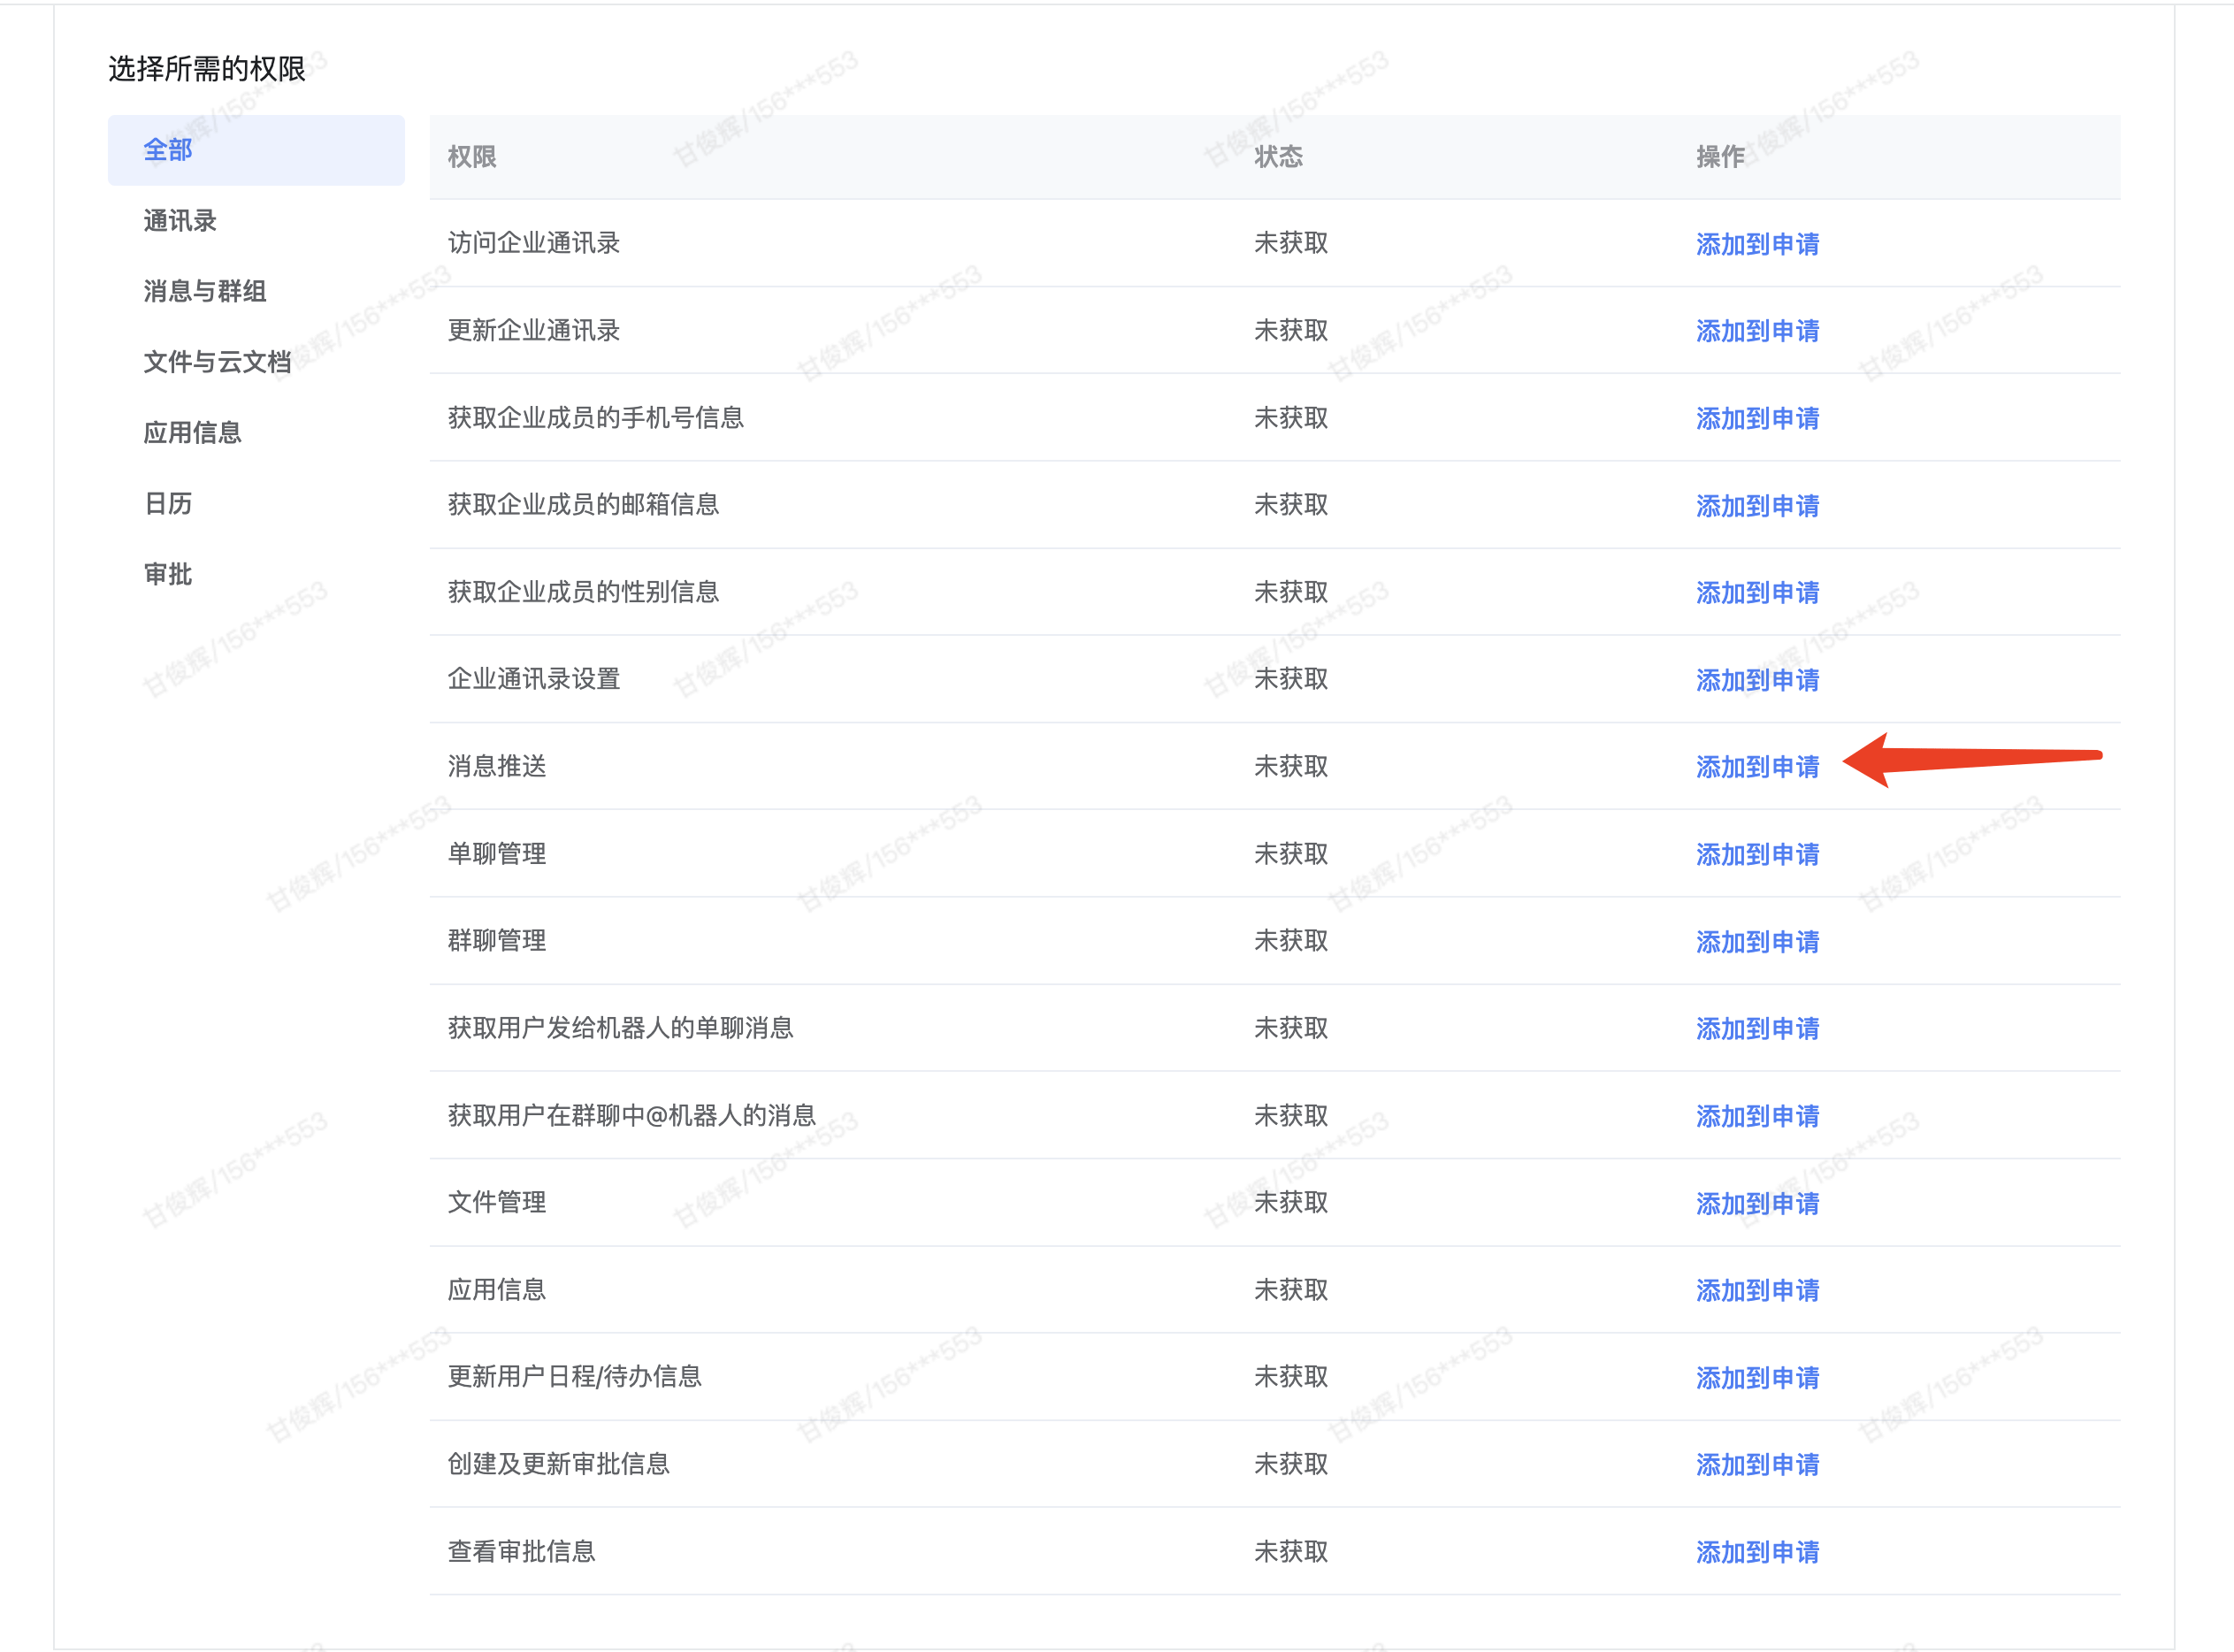
Task: Add 更新用户日程/待办信息 to application
Action: (1758, 1377)
